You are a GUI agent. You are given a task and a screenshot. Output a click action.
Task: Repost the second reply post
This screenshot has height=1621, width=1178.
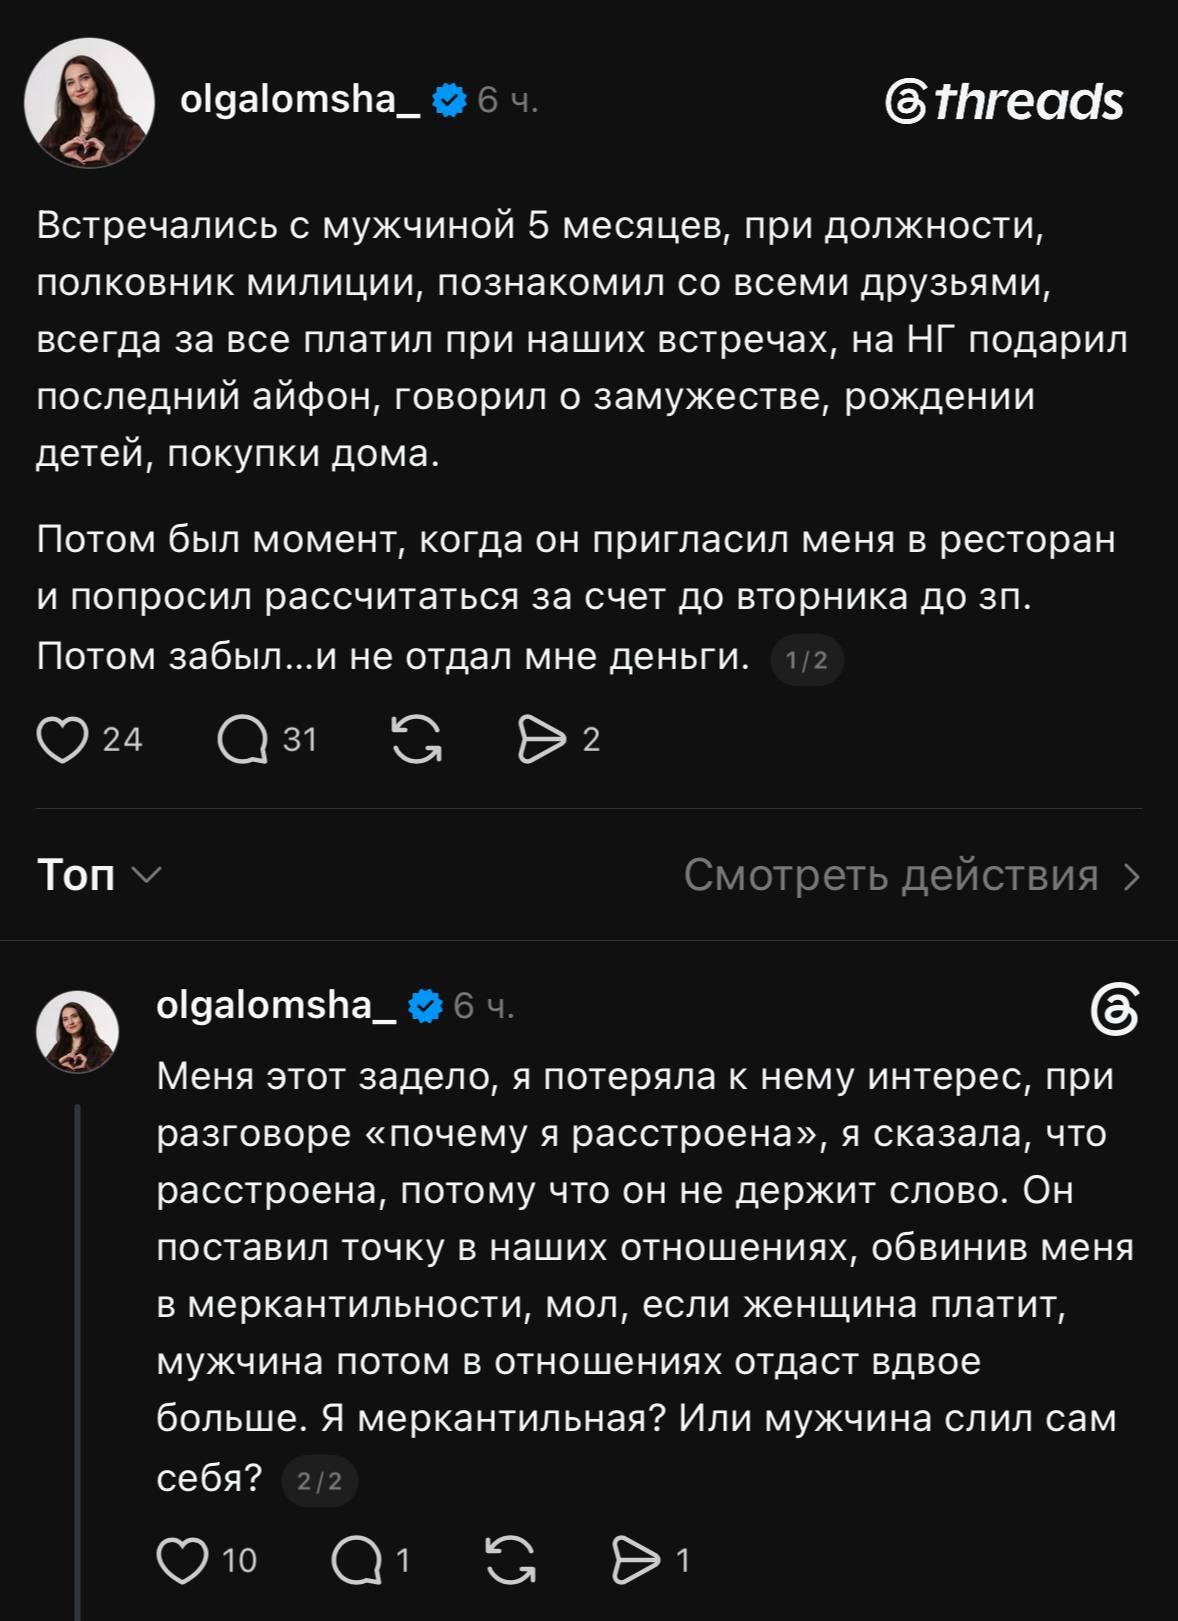pyautogui.click(x=510, y=1560)
